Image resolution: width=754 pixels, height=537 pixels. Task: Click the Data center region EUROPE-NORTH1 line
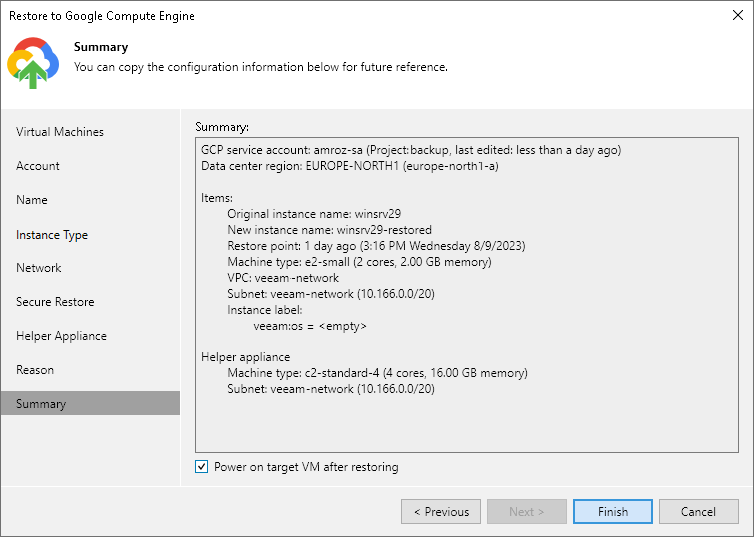coord(350,166)
